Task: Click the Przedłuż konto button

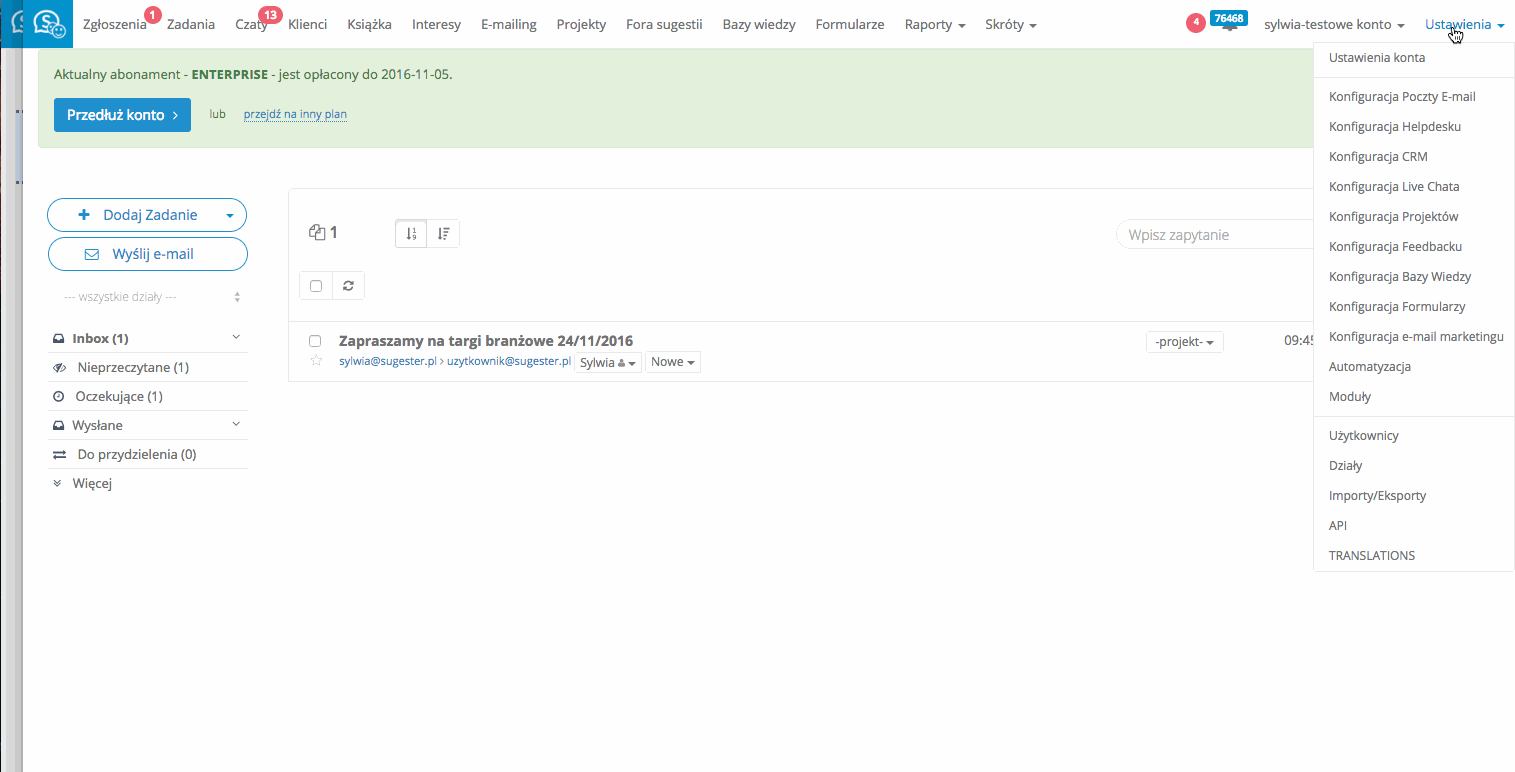Action: pyautogui.click(x=122, y=115)
